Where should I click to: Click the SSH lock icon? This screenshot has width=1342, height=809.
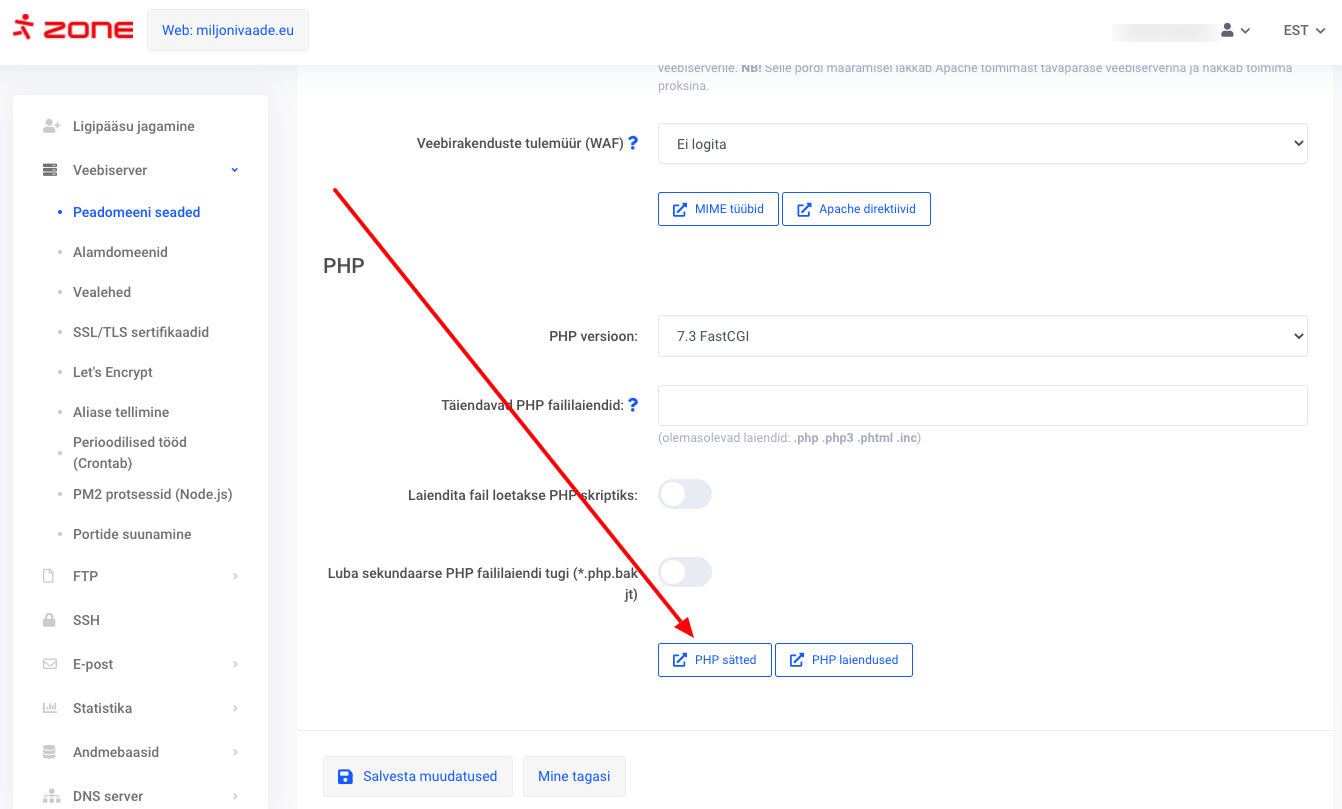[x=49, y=620]
